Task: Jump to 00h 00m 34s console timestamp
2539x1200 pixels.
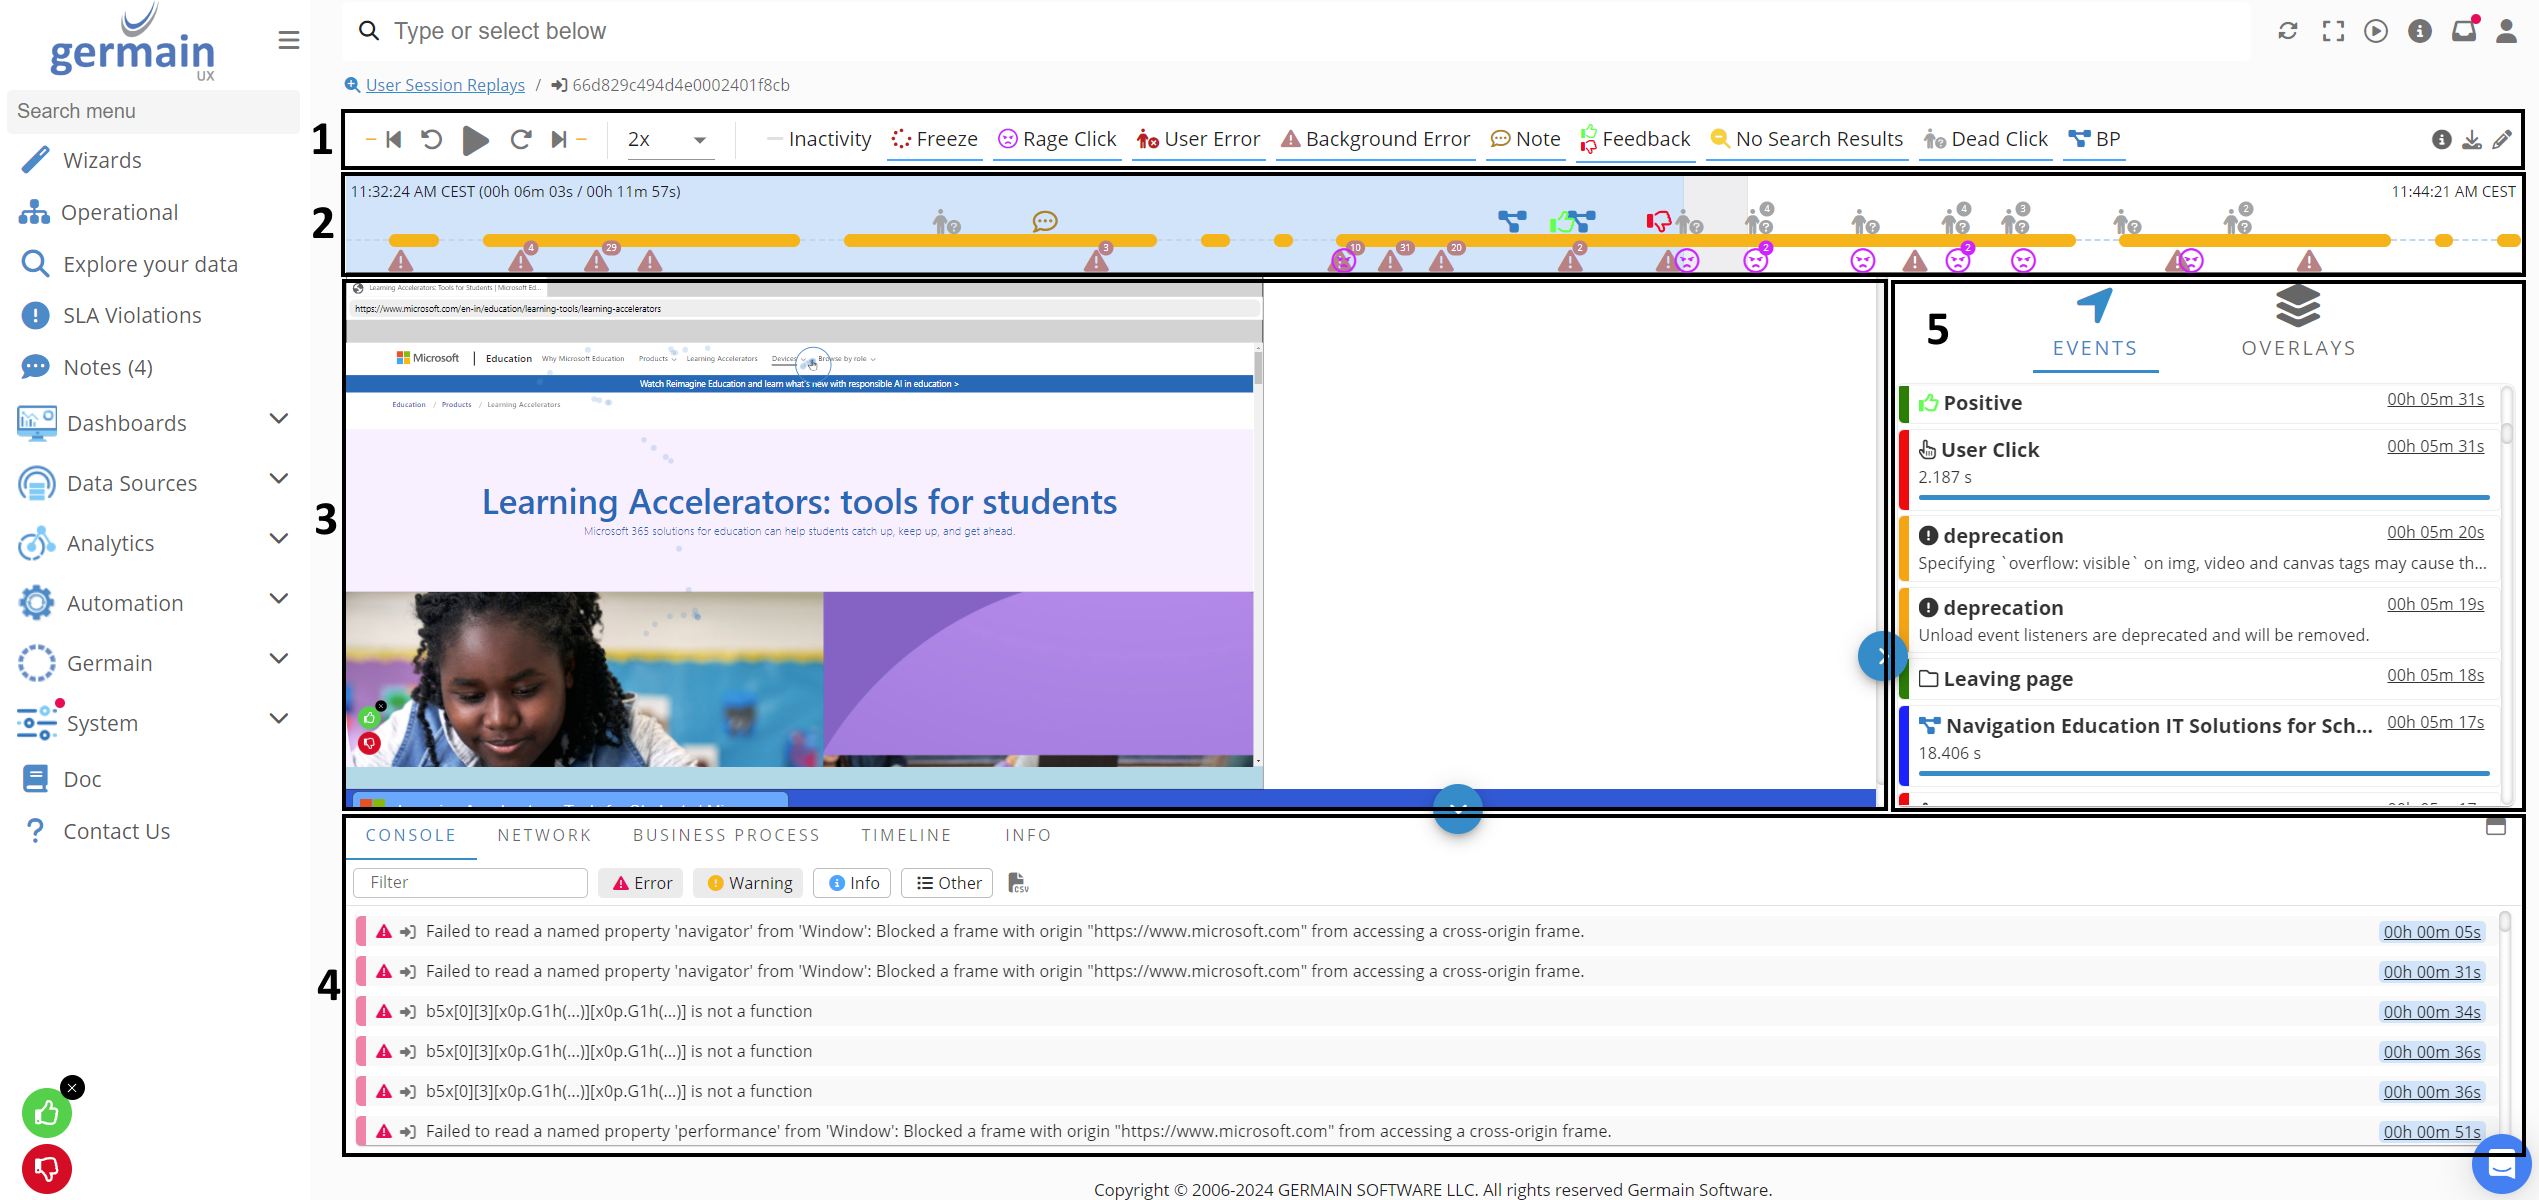Action: tap(2431, 1012)
